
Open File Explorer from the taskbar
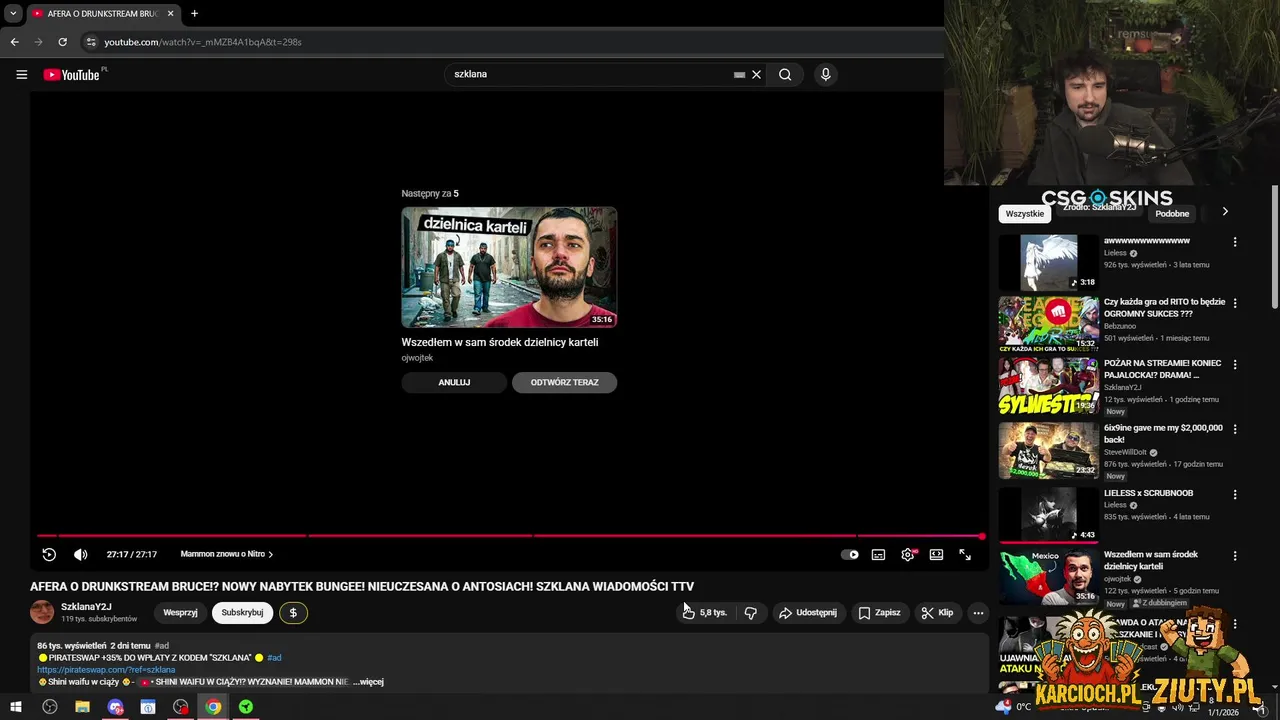click(x=82, y=707)
